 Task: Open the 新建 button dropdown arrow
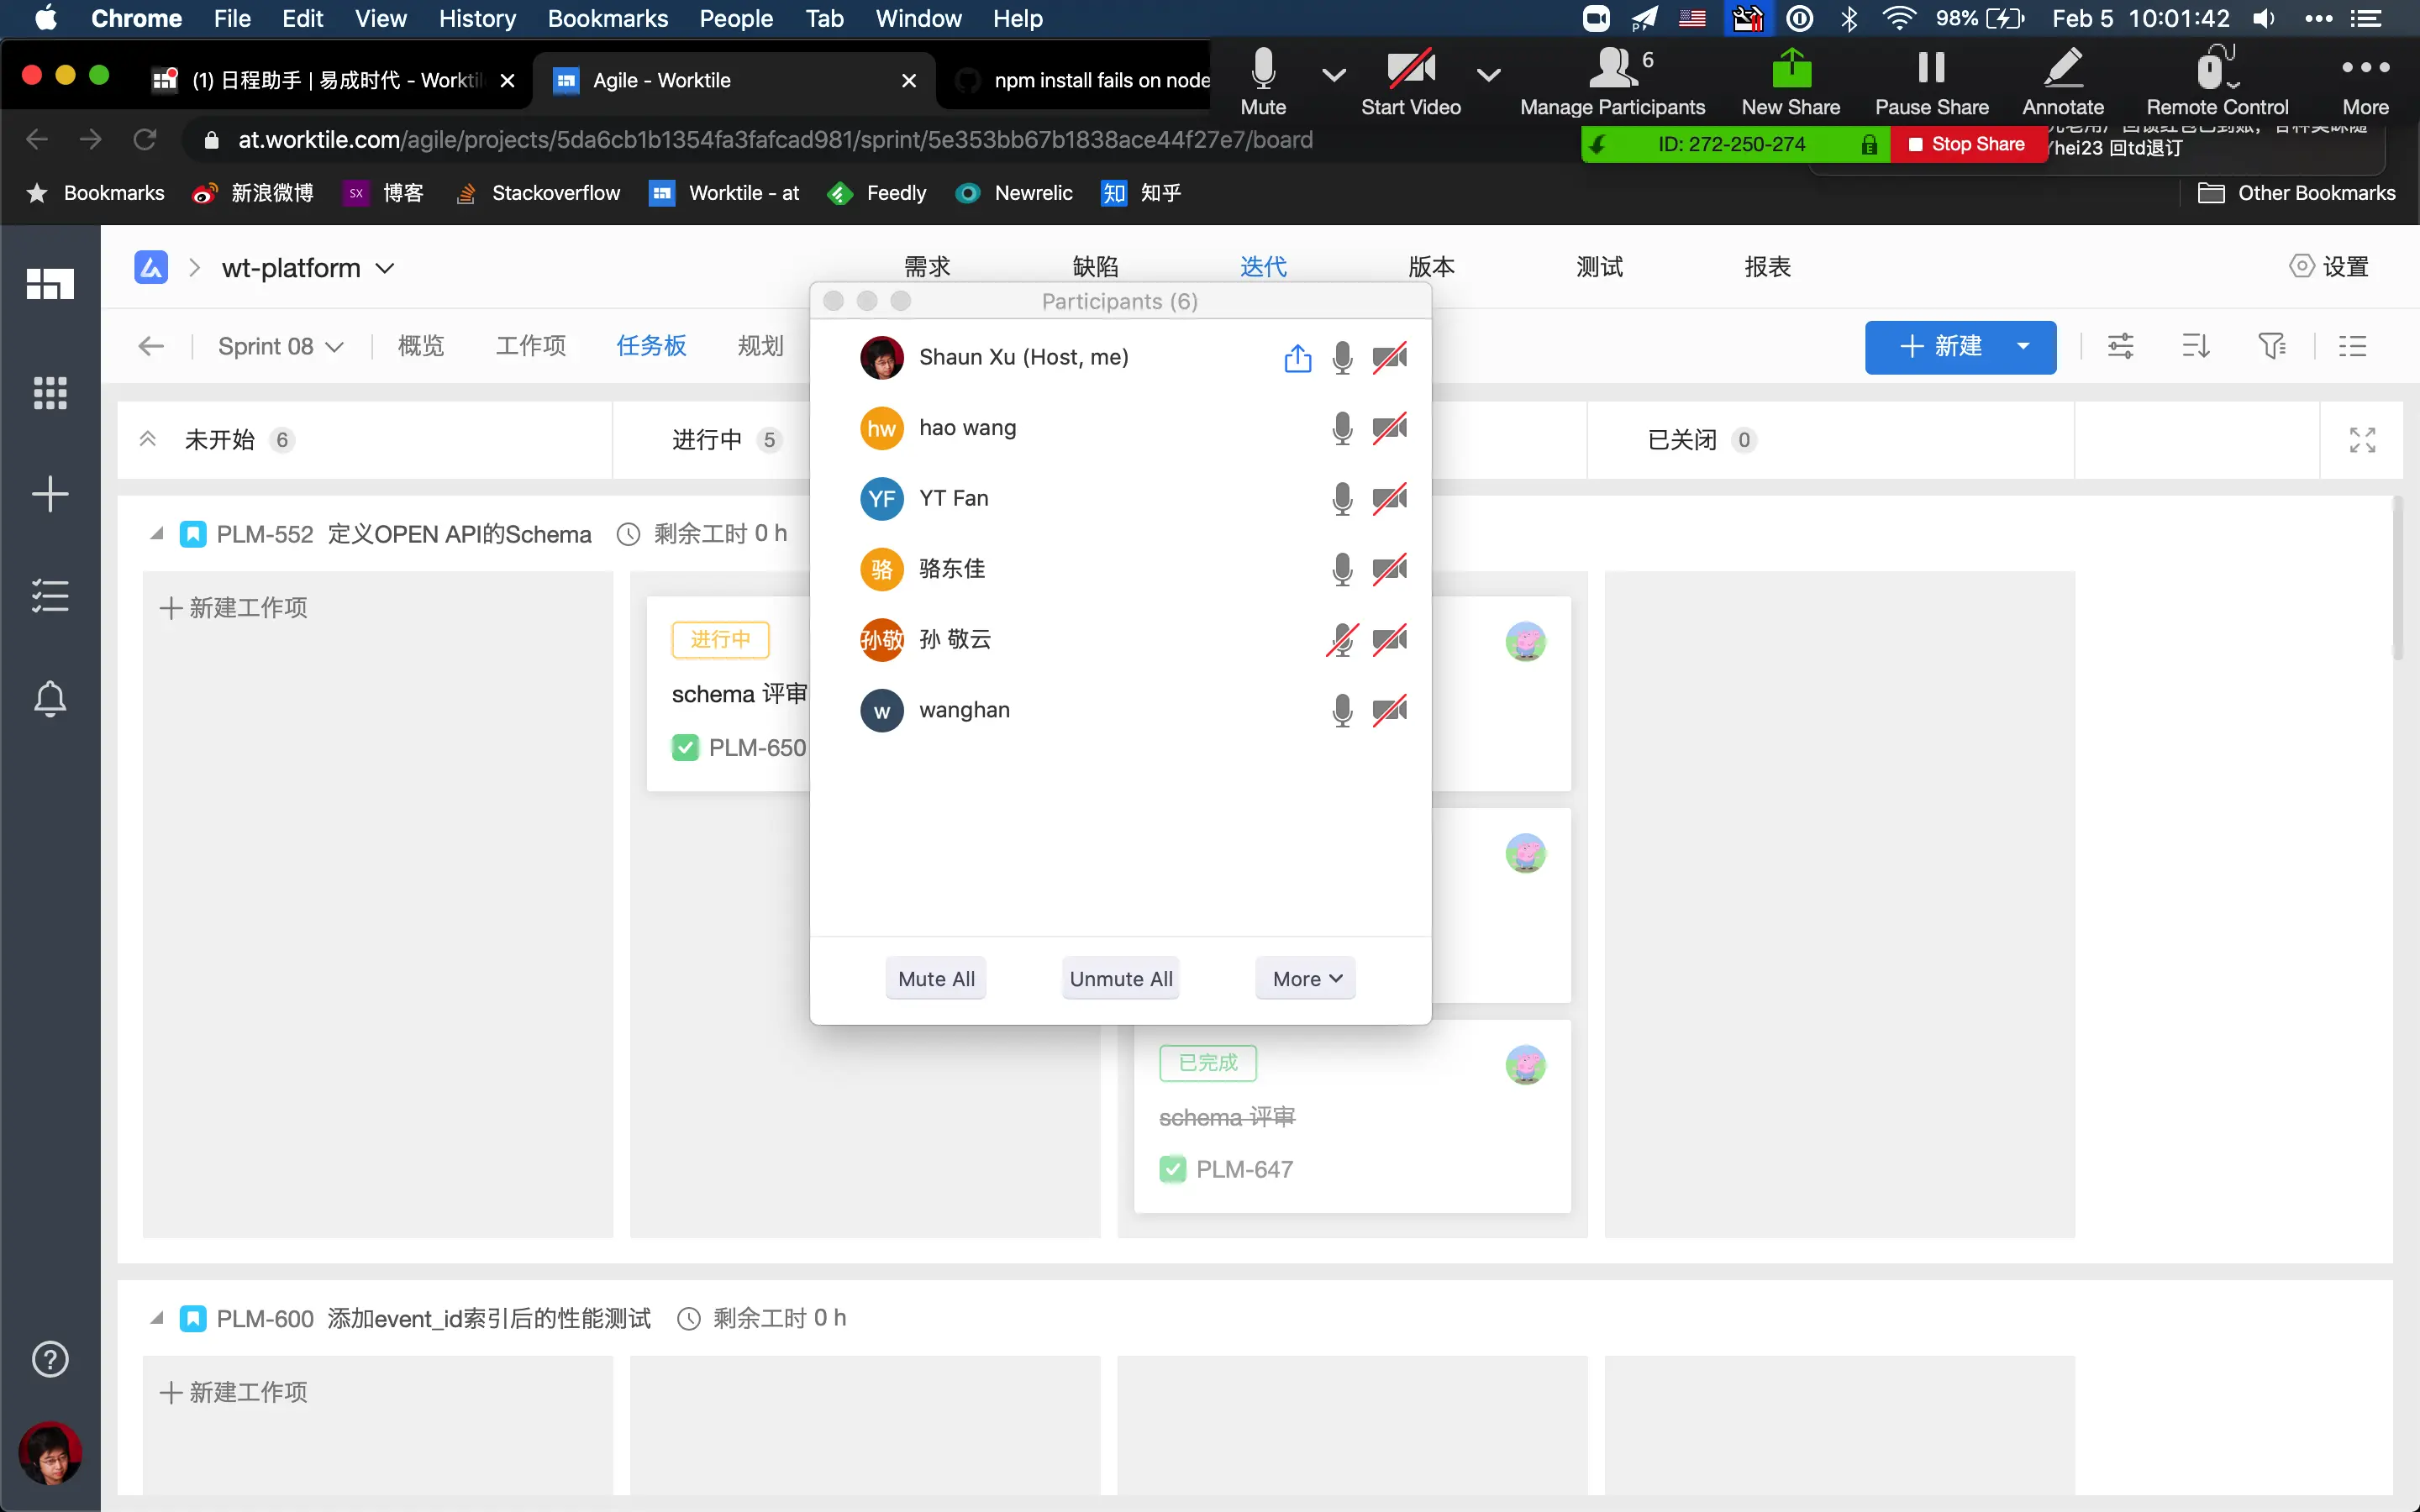tap(2023, 346)
